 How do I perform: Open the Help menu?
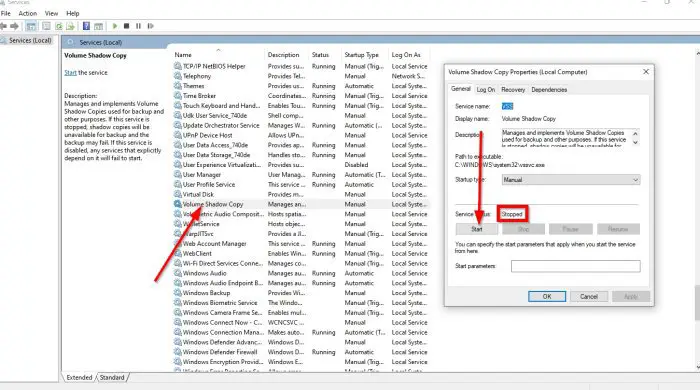tap(73, 13)
